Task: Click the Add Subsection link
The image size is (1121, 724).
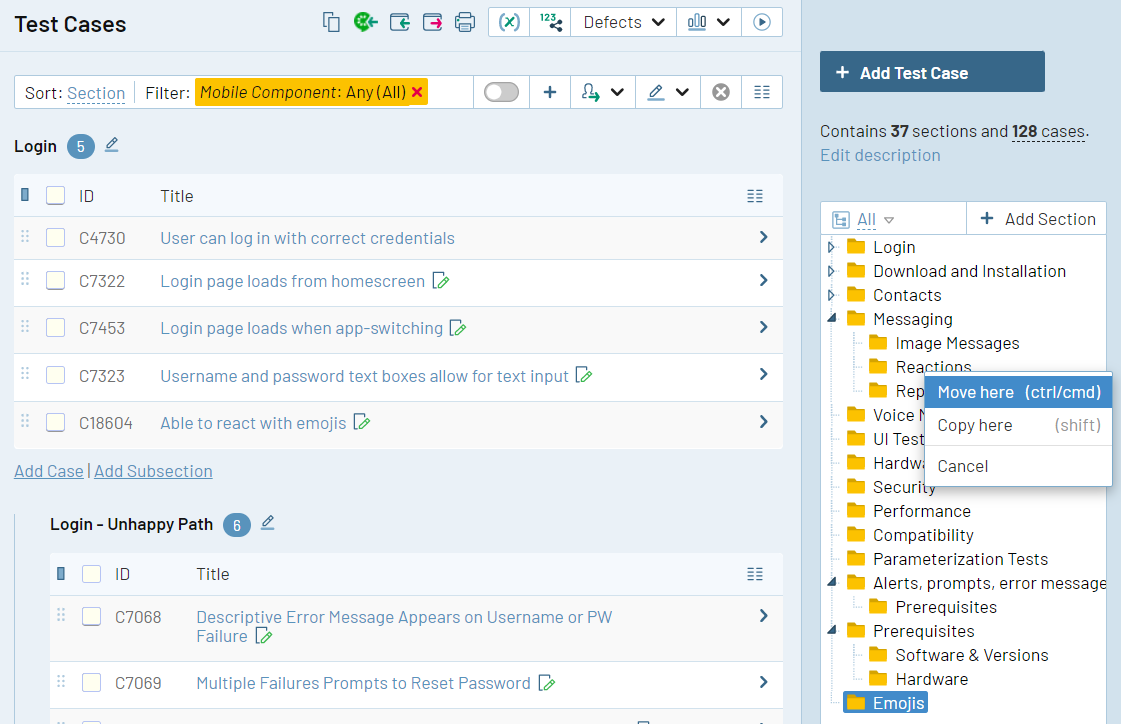Action: [153, 471]
